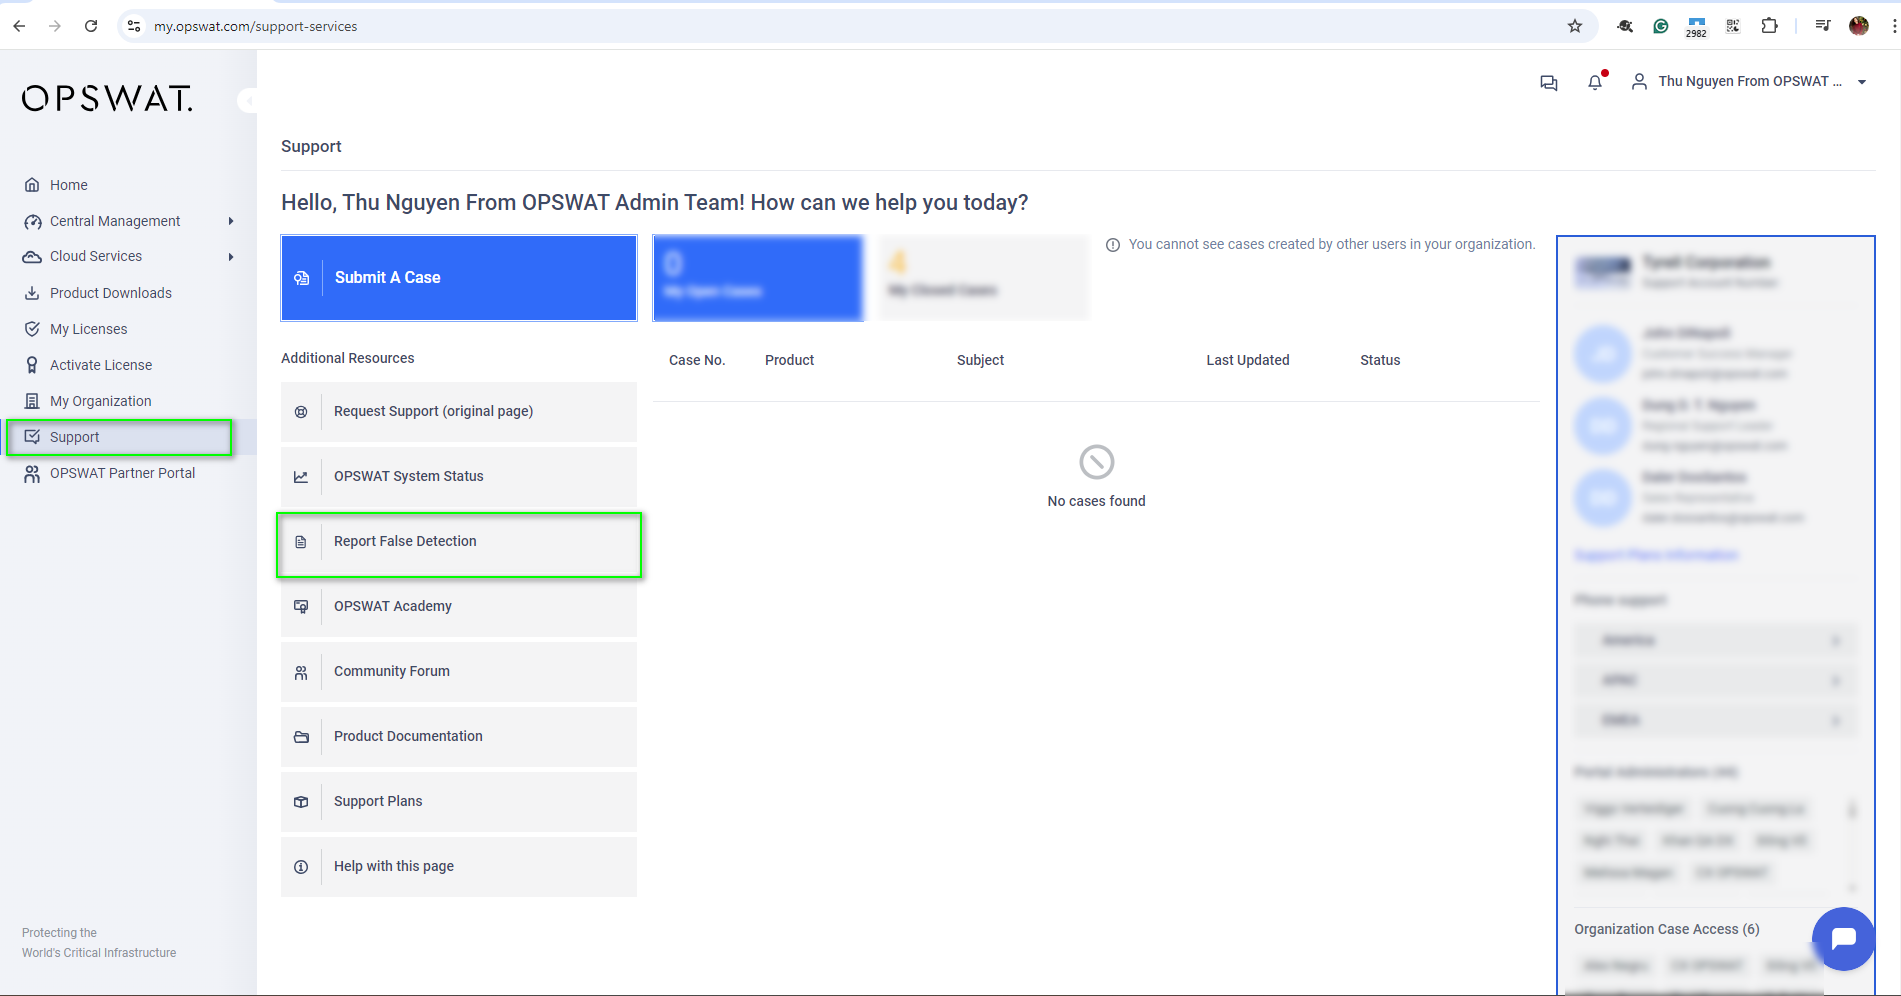Click the Product Documentation folder icon

(x=301, y=737)
